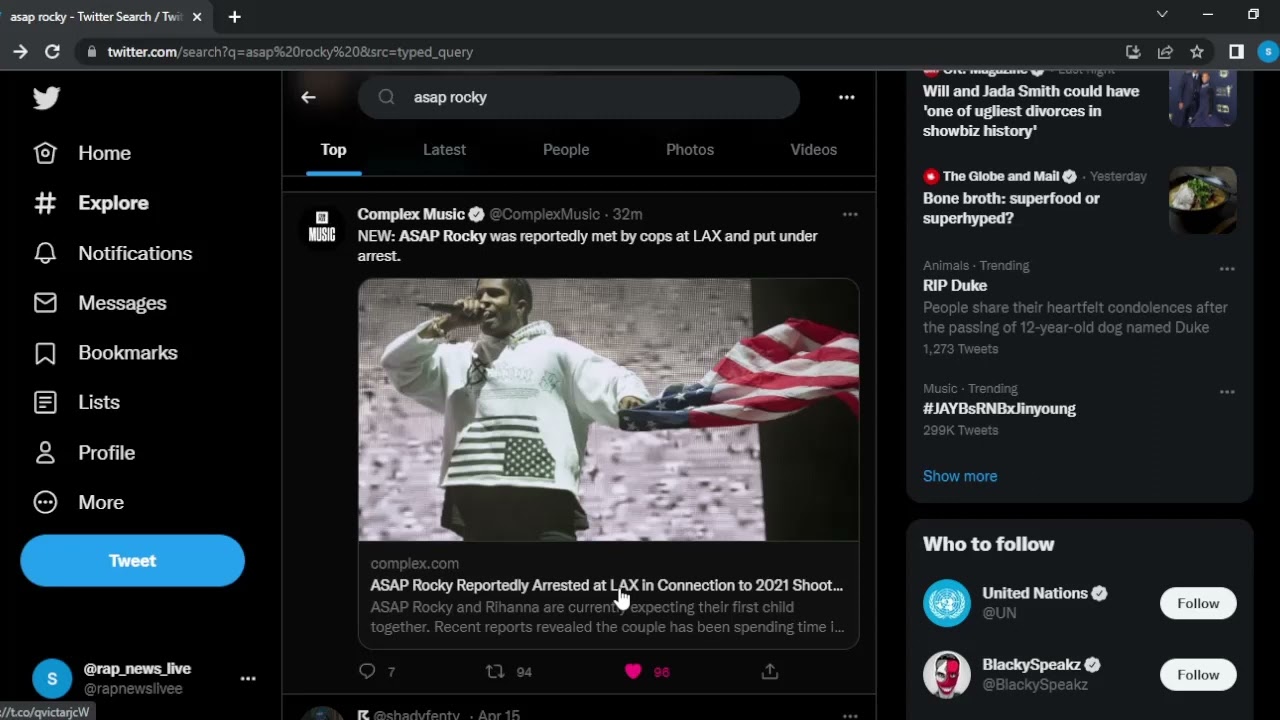
Task: Focus the 'asap rocky' search field
Action: pos(579,97)
